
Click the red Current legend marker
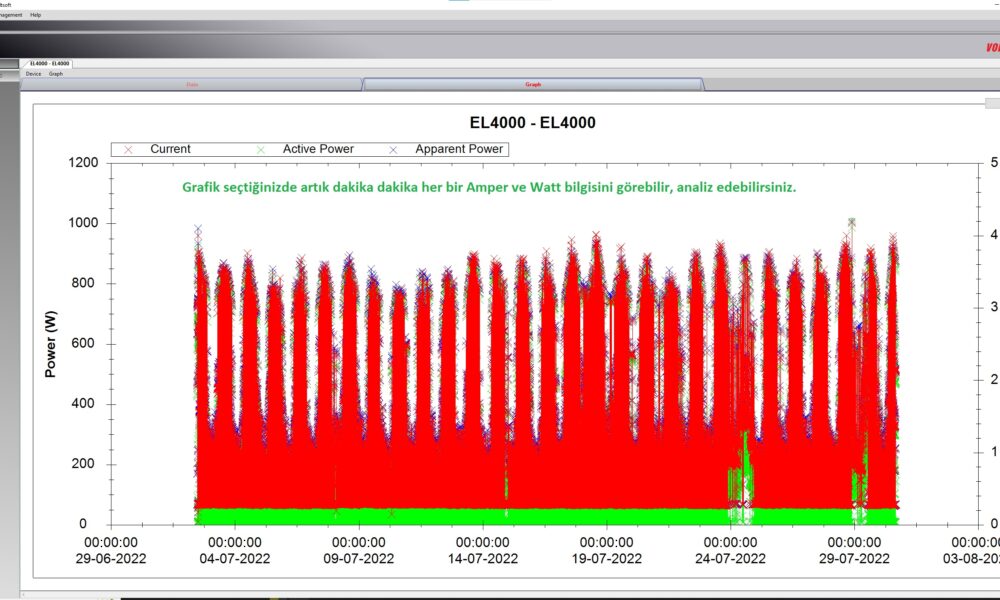tap(128, 149)
